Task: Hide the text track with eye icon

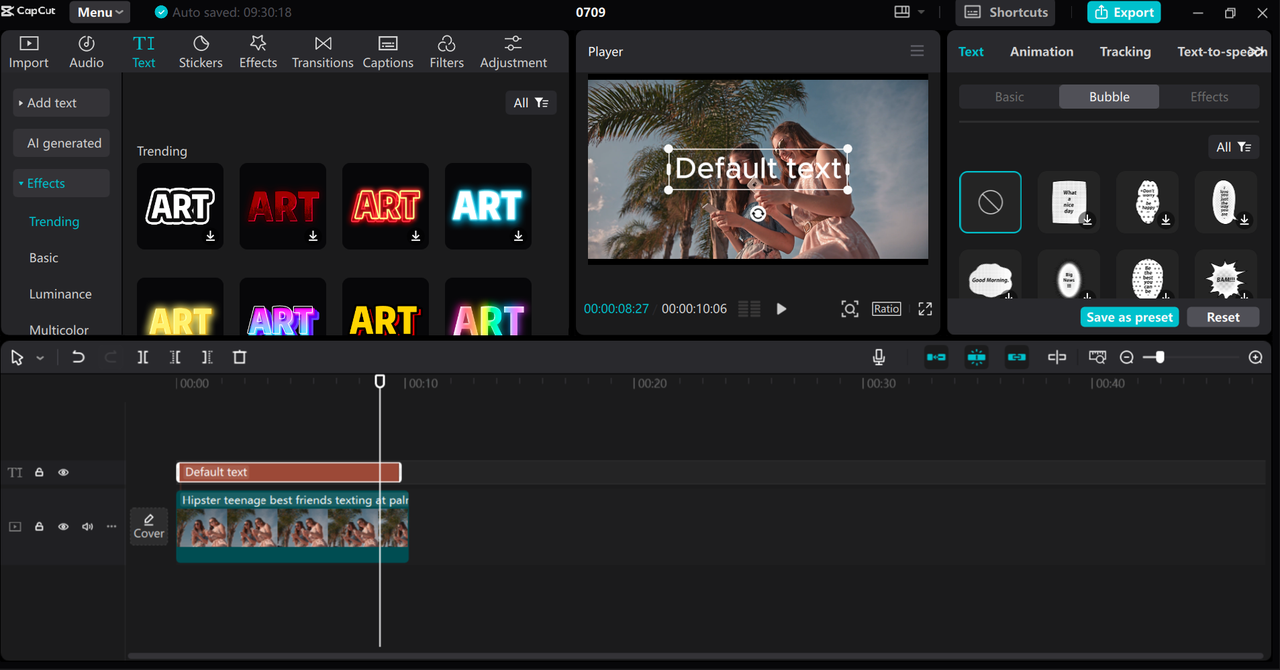Action: click(63, 472)
